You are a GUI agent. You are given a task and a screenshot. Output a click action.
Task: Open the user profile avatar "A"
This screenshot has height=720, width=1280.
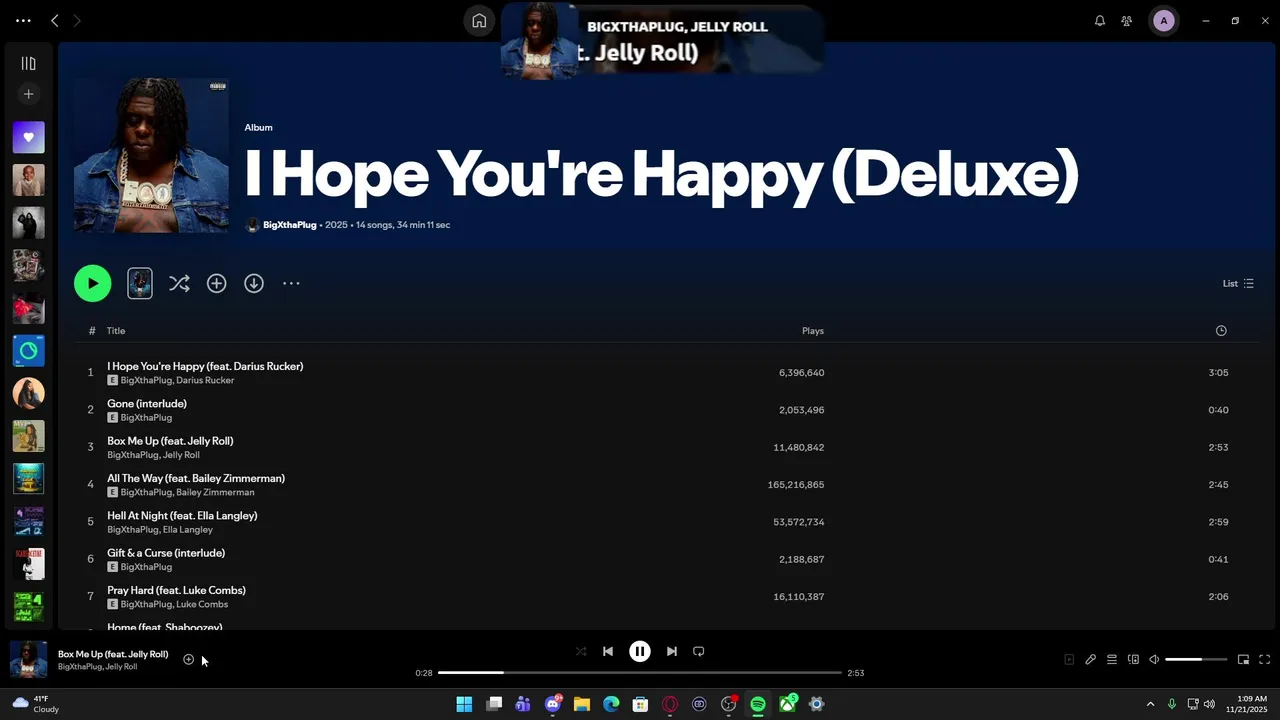(1163, 20)
